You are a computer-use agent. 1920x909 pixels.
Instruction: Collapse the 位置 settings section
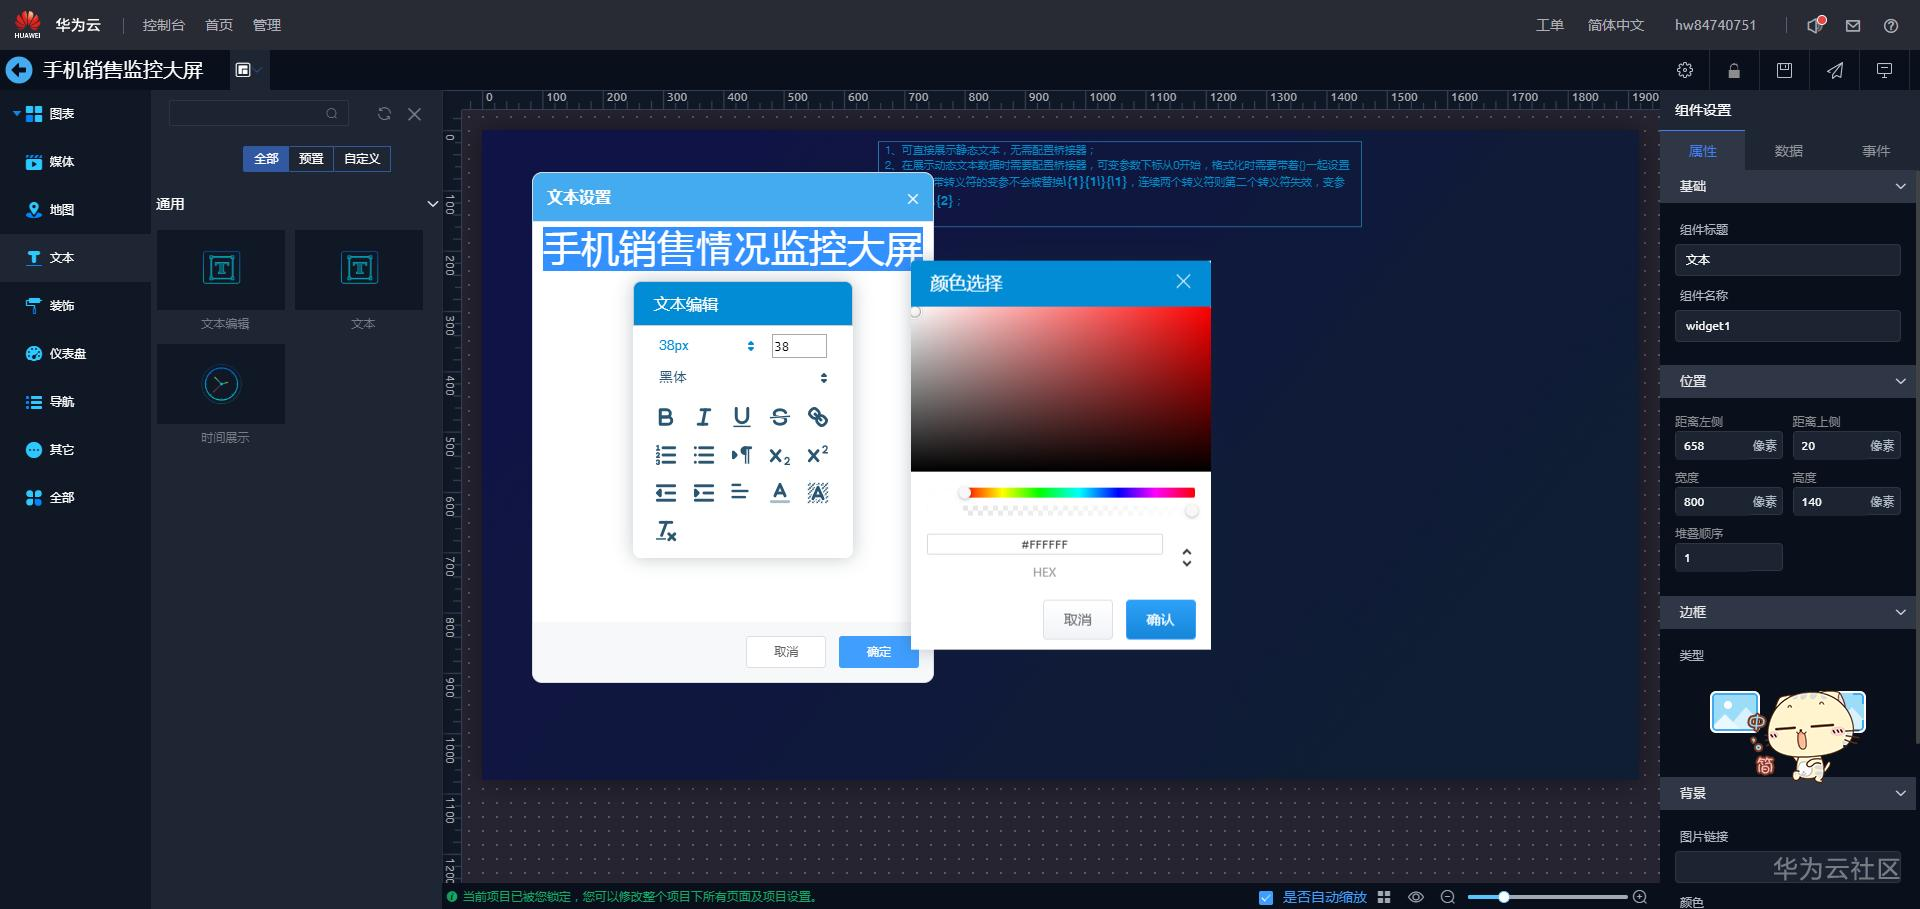[x=1900, y=381]
